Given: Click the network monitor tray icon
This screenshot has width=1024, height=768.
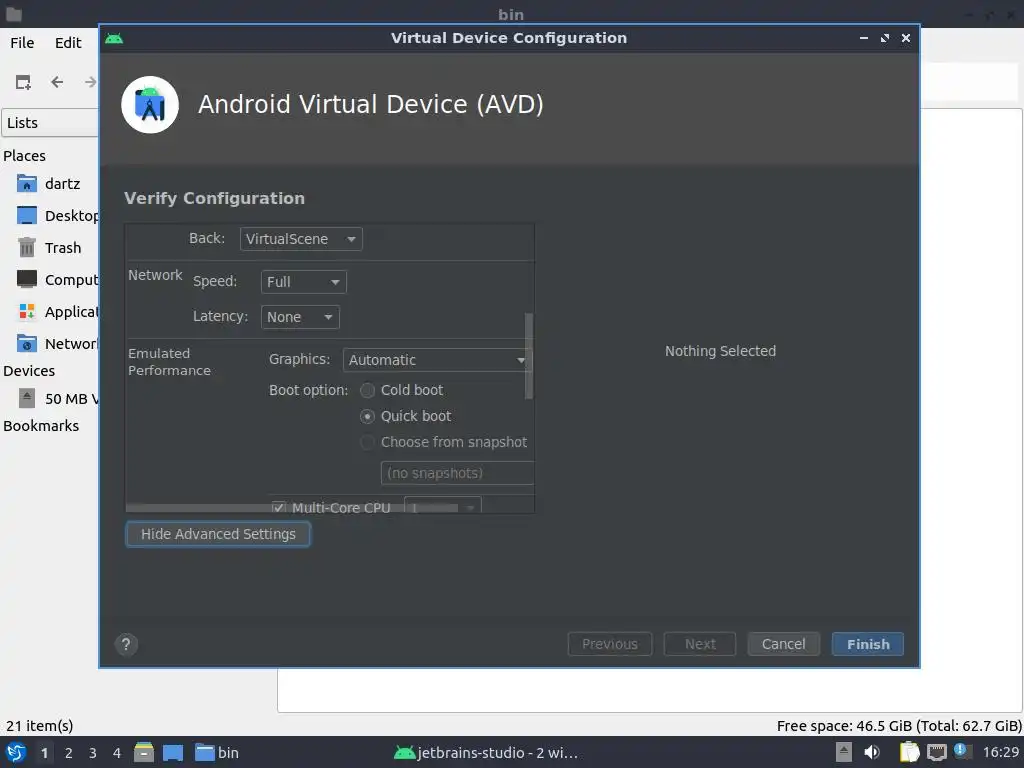Looking at the screenshot, I should pos(936,753).
